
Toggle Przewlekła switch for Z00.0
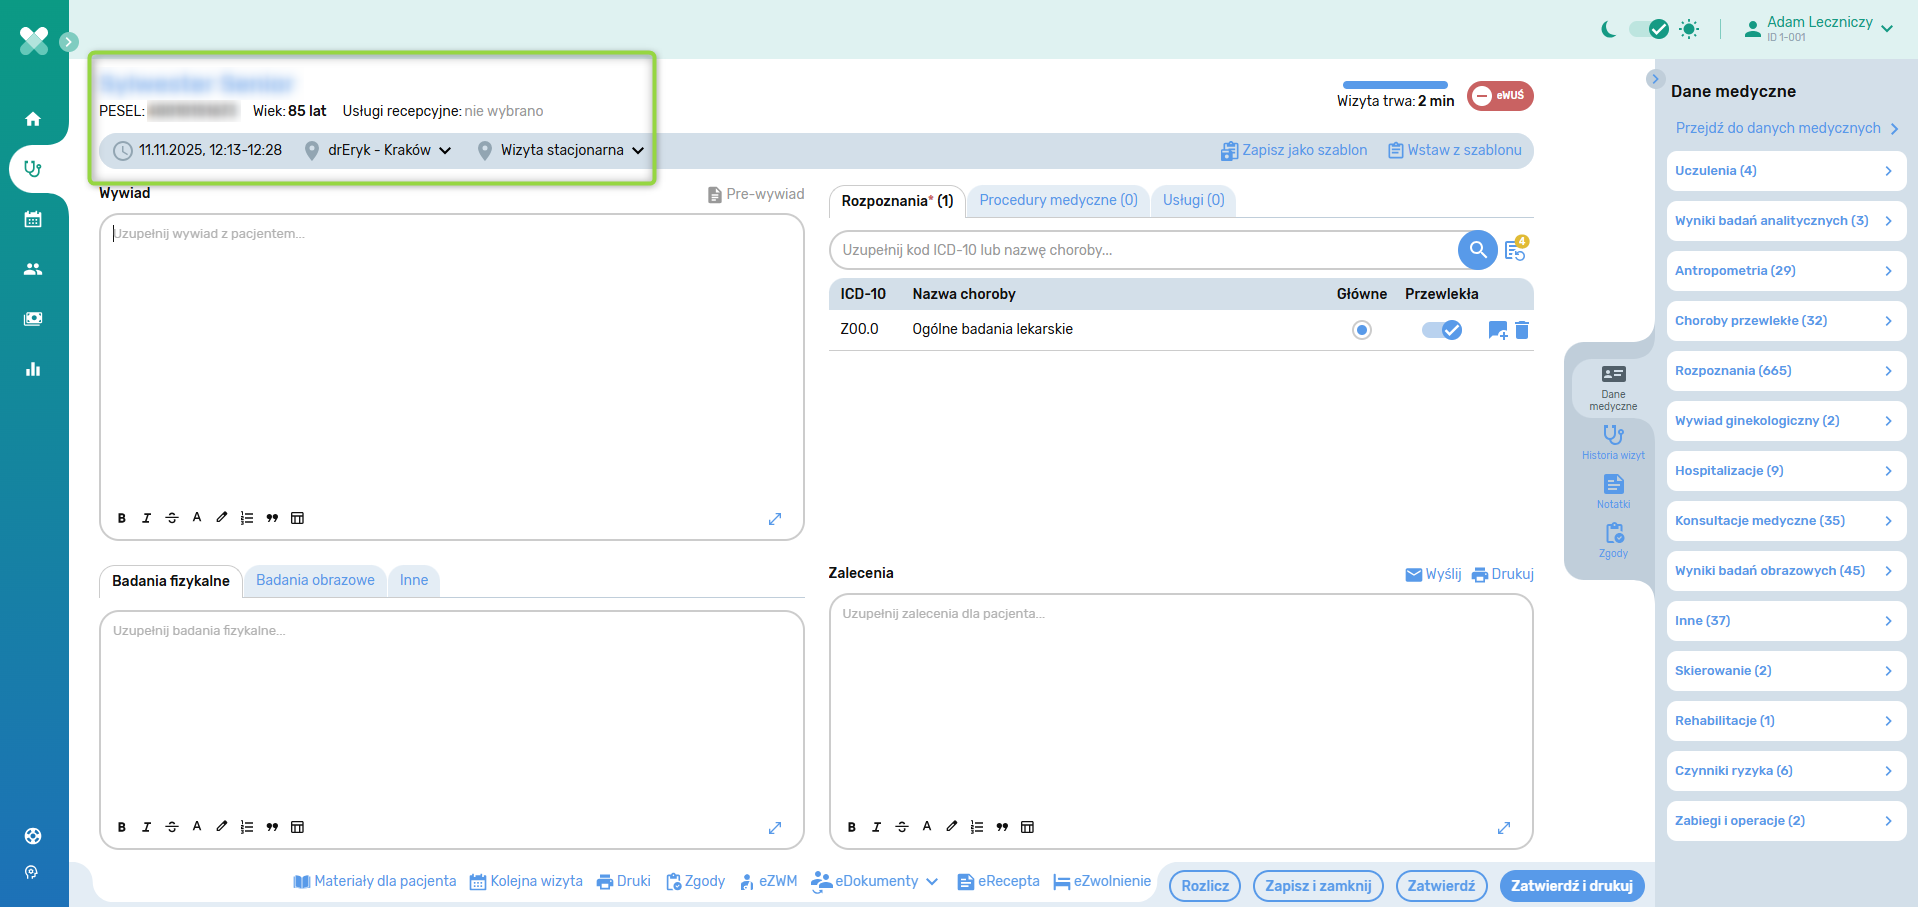click(1442, 330)
